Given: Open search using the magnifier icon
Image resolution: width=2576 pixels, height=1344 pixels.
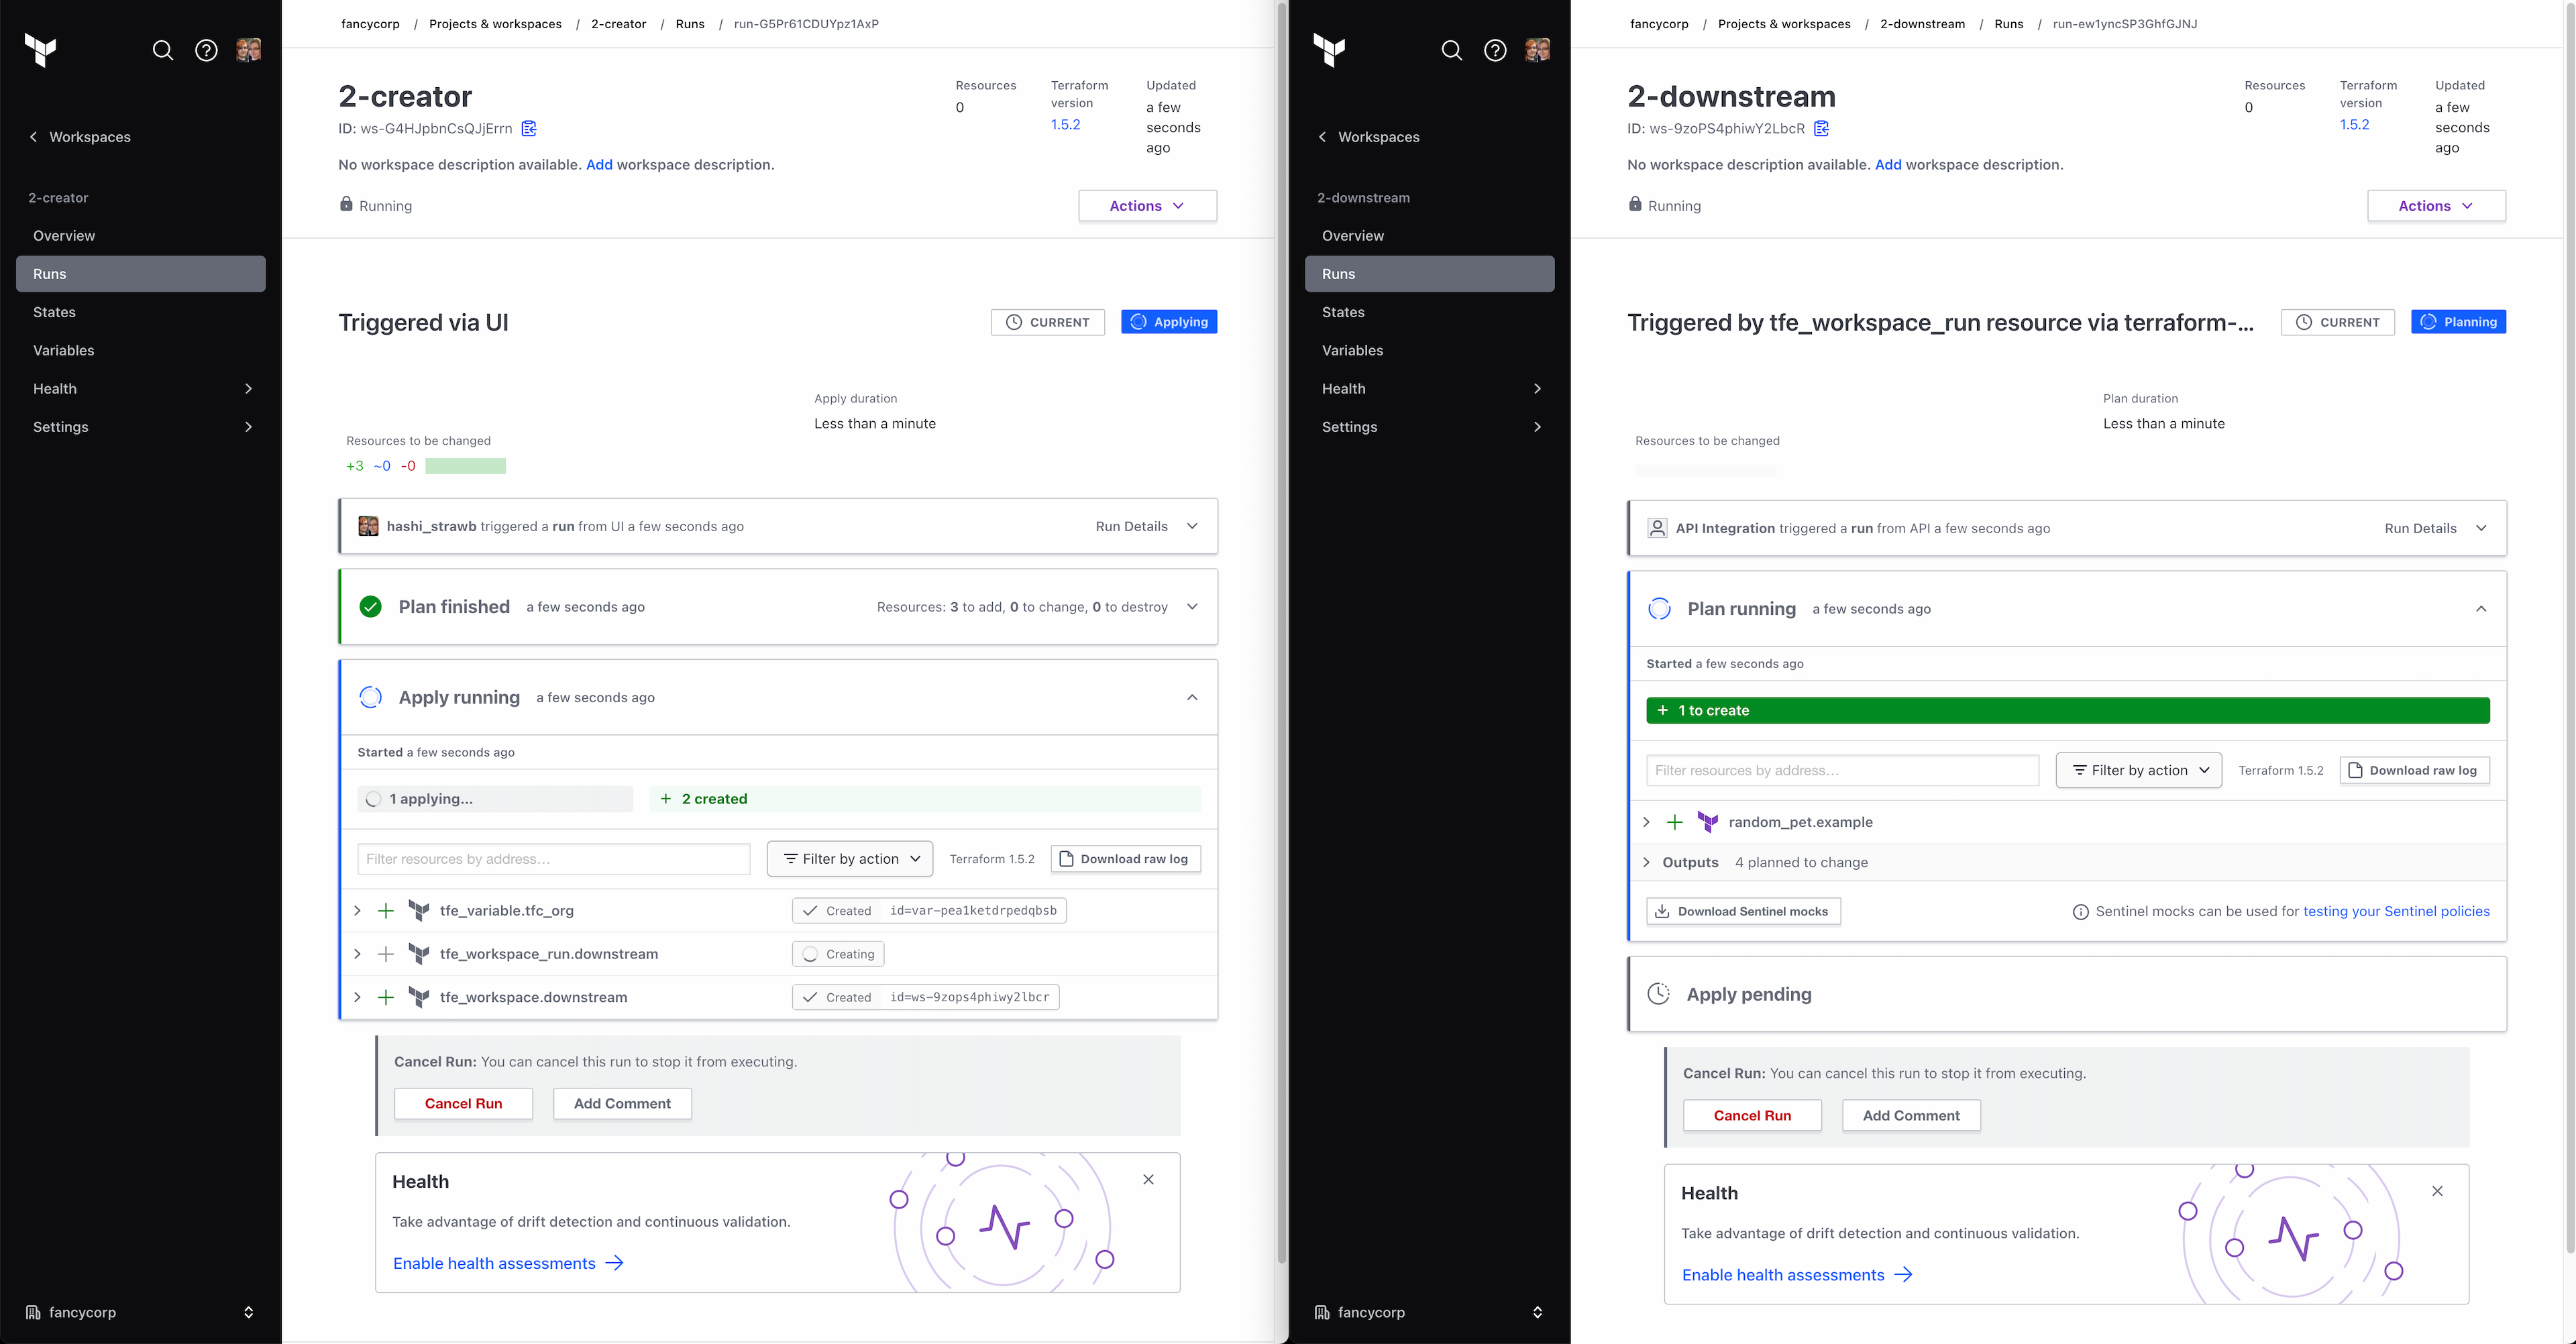Looking at the screenshot, I should 162,50.
